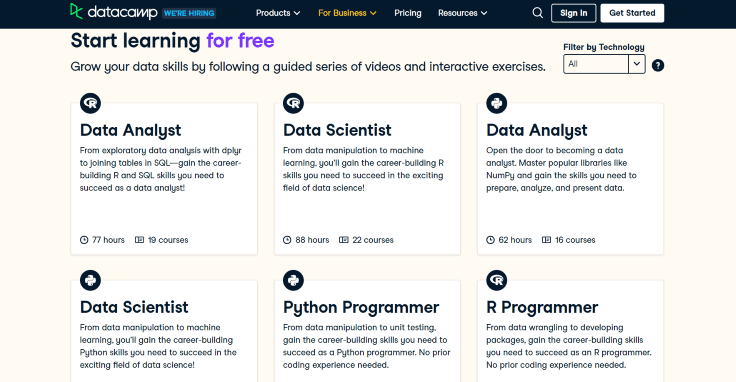Click the DataCamp logo icon
This screenshot has height=382, width=736.
(76, 11)
